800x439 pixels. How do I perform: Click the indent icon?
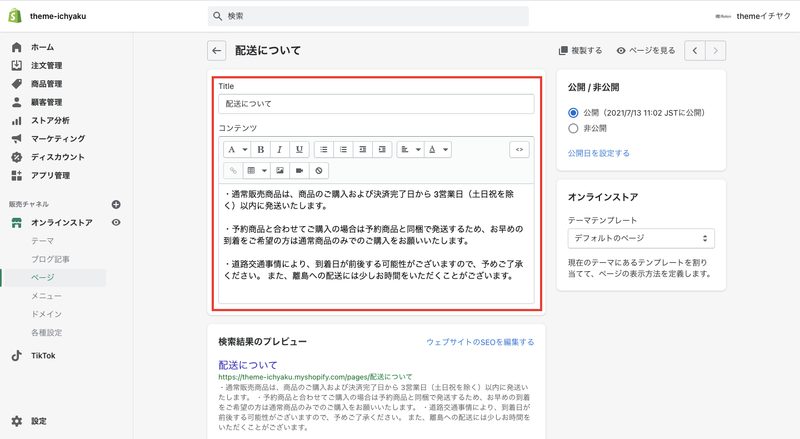[x=382, y=150]
